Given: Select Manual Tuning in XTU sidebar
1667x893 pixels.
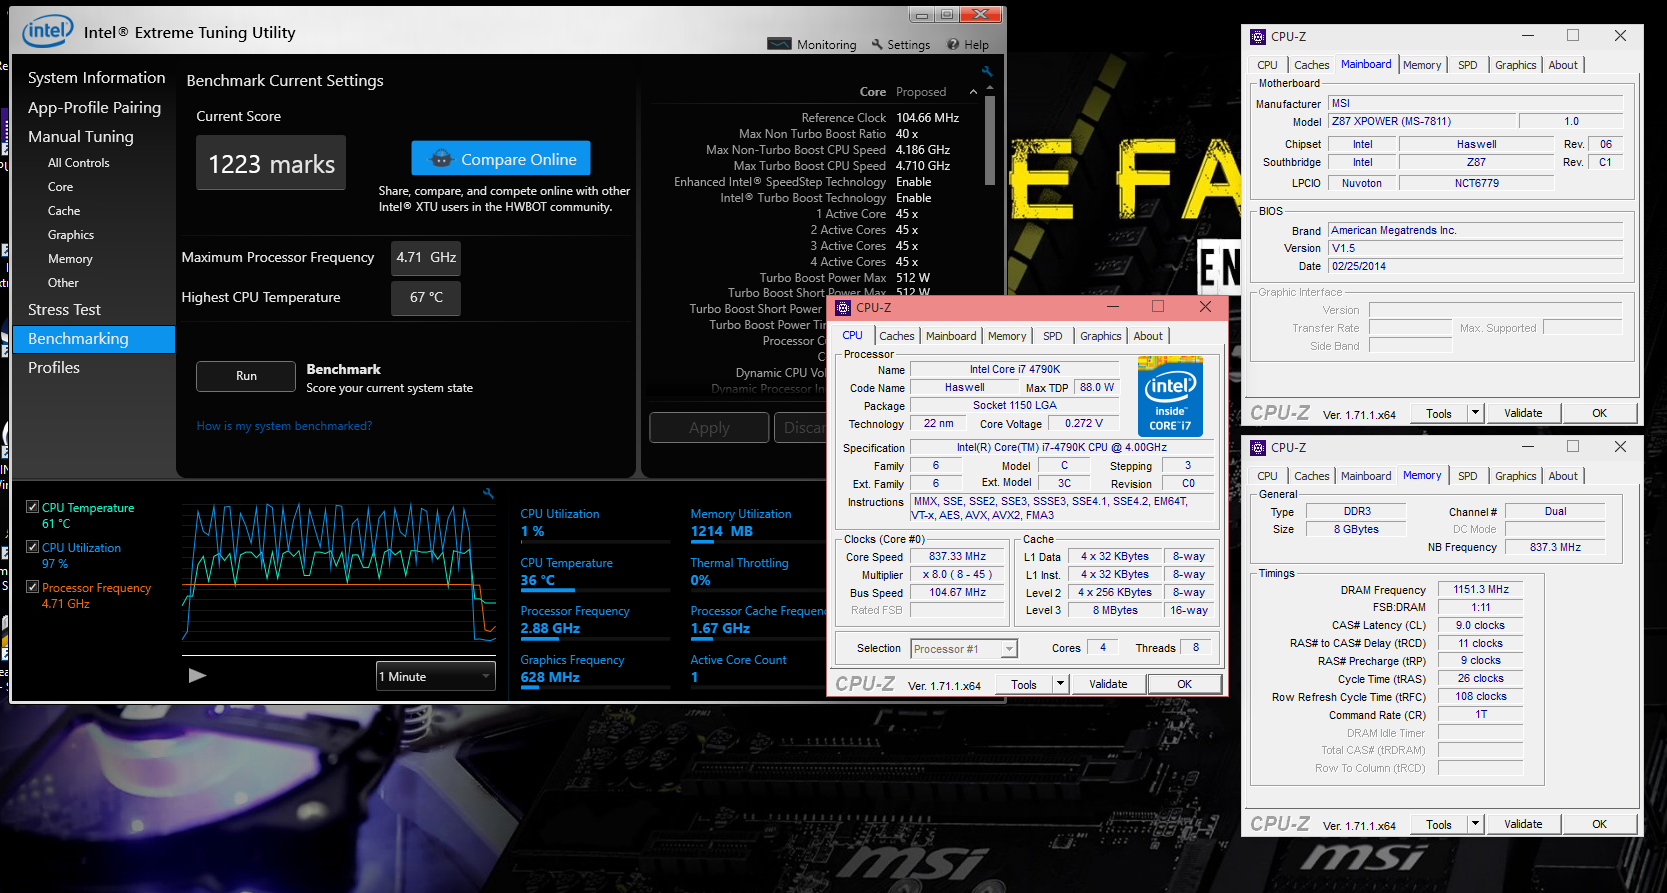Looking at the screenshot, I should [x=80, y=136].
